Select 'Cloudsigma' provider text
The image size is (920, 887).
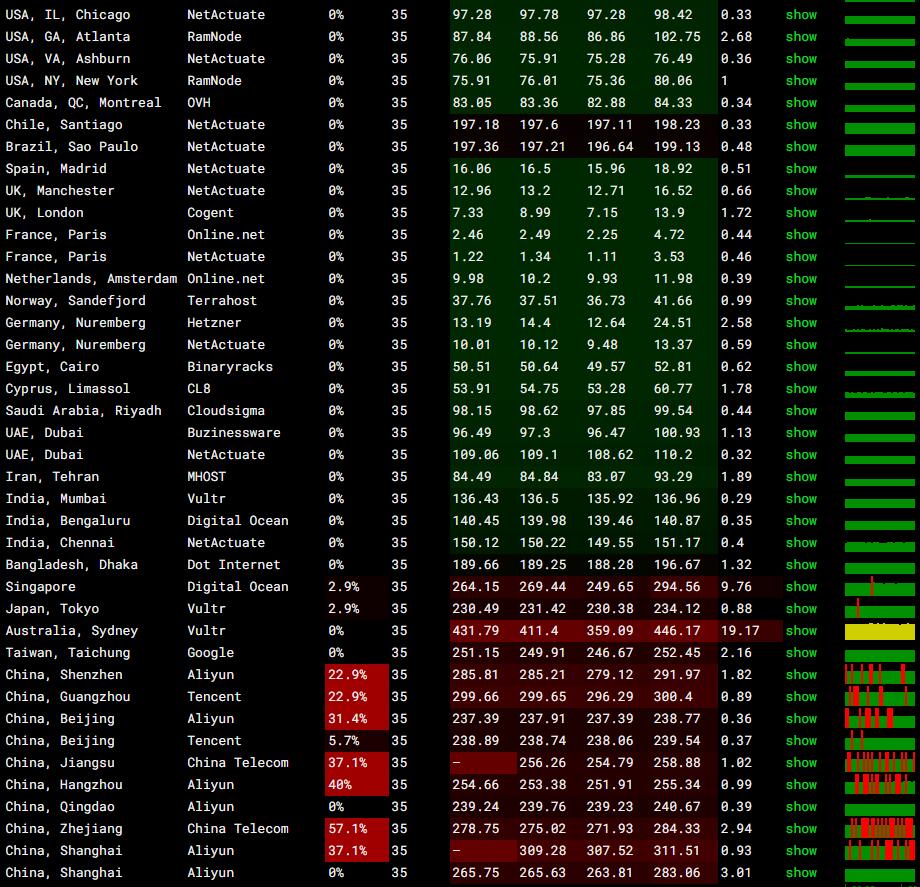[x=226, y=411]
